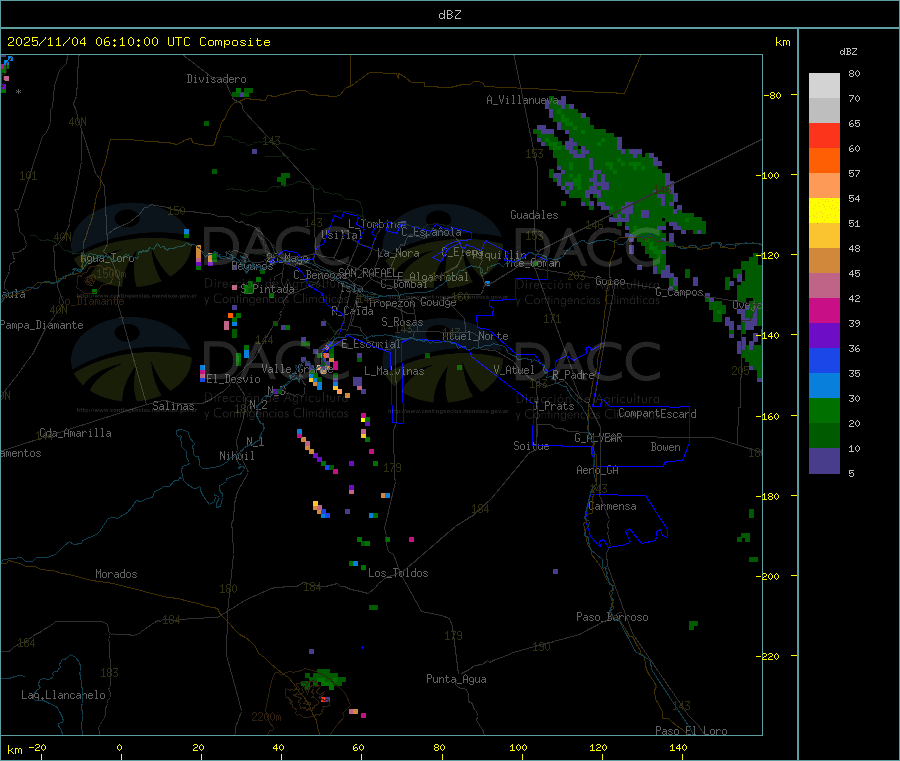
Task: Select the 'Guadales' place label
Action: (x=534, y=215)
